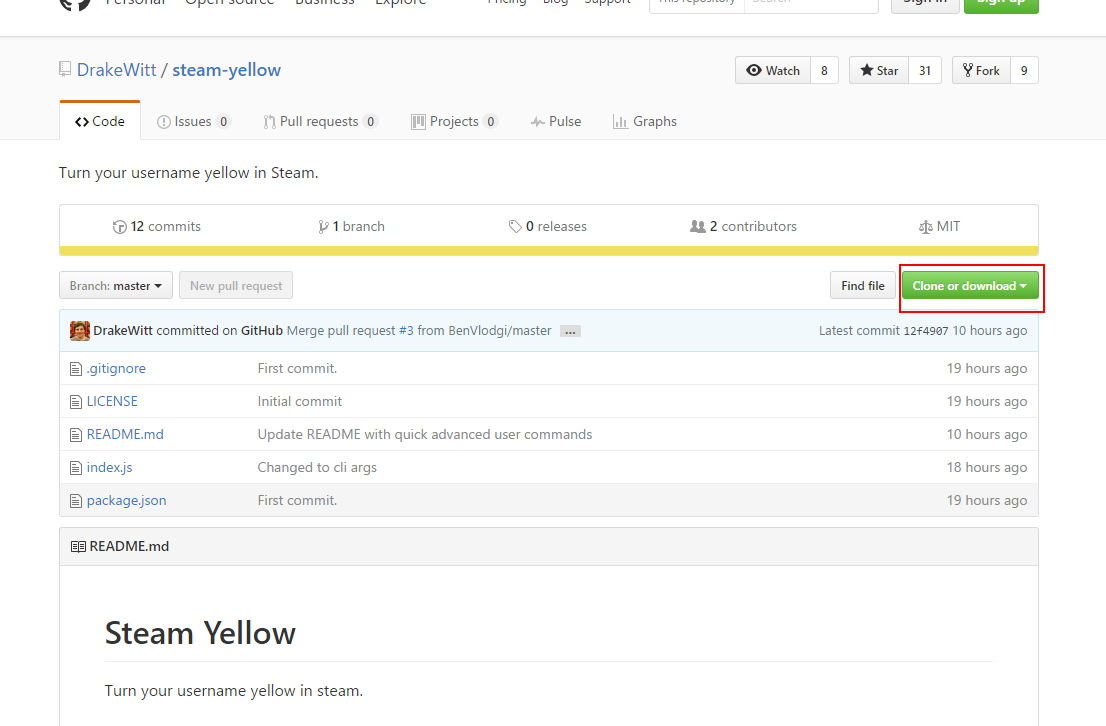Click '10 hours ago' on README.md row
The image size is (1106, 726).
(987, 435)
